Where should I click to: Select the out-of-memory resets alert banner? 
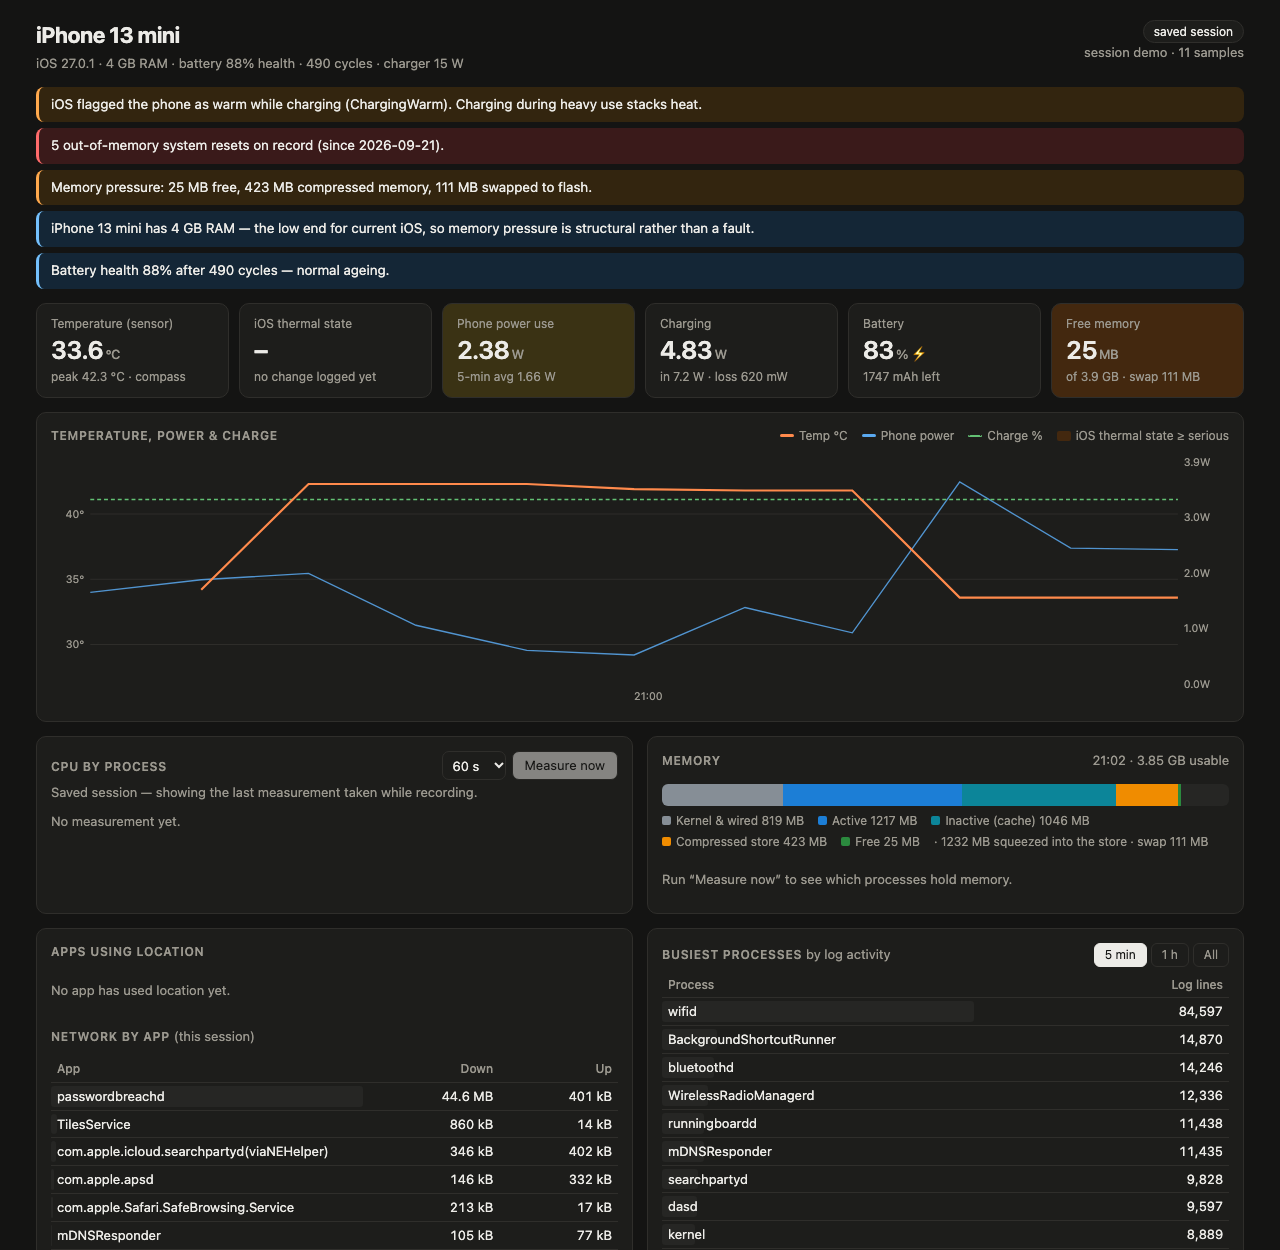640,146
